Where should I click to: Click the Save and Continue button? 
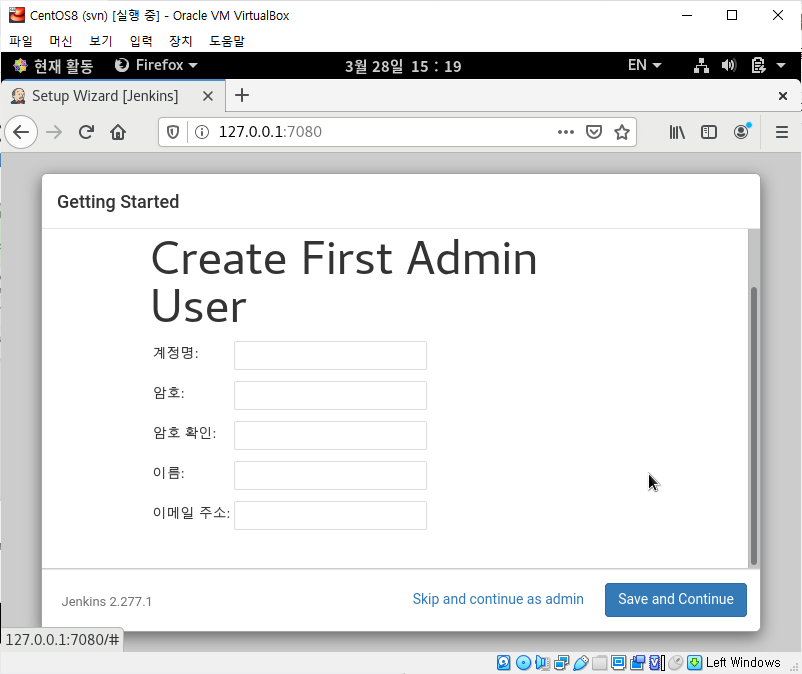pos(676,599)
